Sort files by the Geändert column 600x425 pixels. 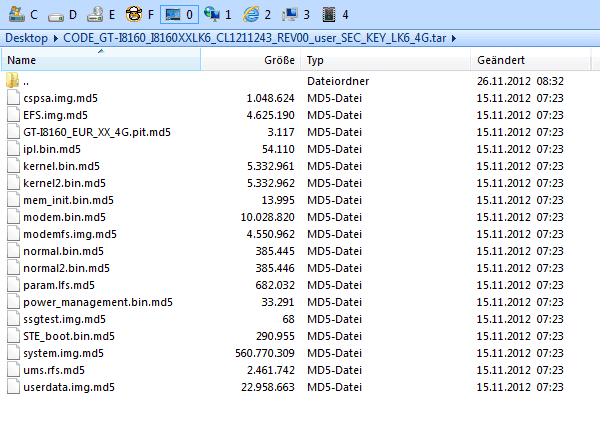(530, 60)
